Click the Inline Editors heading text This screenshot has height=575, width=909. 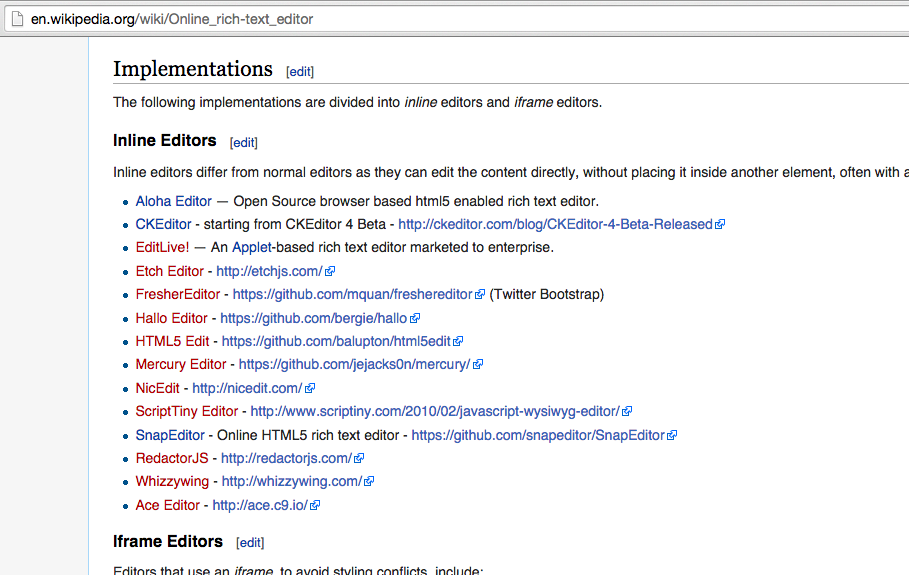(x=165, y=141)
